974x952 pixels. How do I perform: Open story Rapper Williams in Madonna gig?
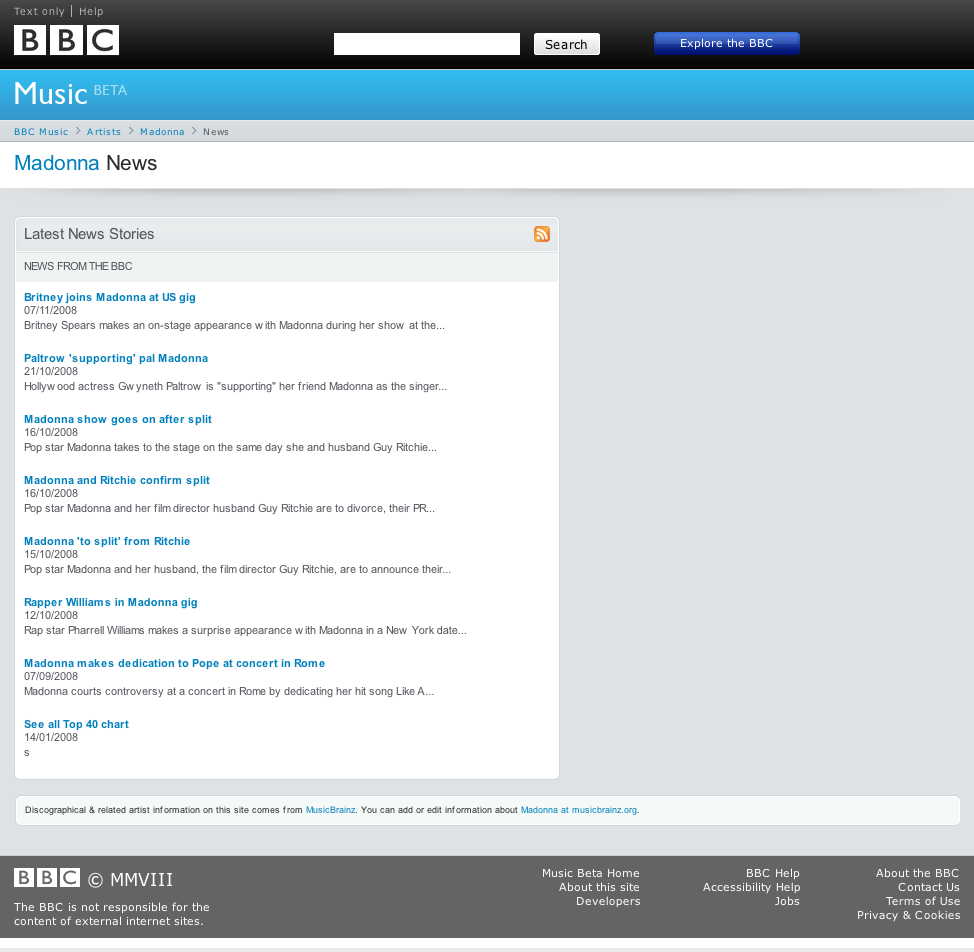[x=111, y=602]
